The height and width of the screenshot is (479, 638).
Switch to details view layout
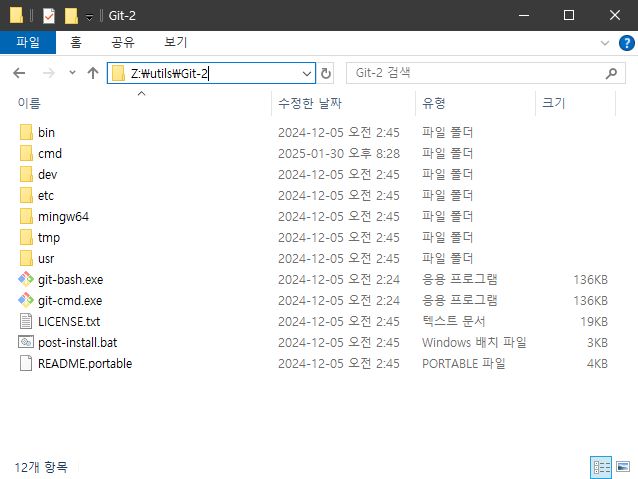tap(601, 467)
